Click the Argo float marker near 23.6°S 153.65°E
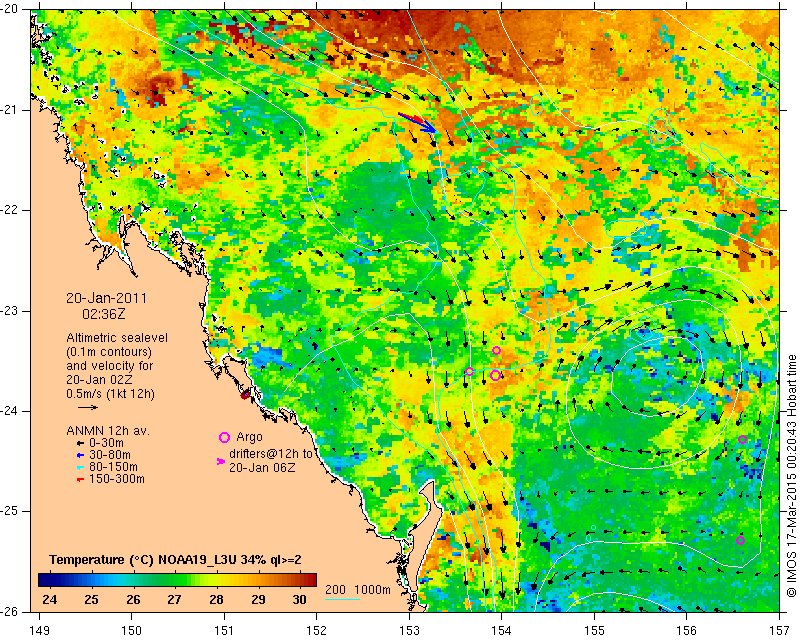The width and height of the screenshot is (800, 640). [469, 372]
